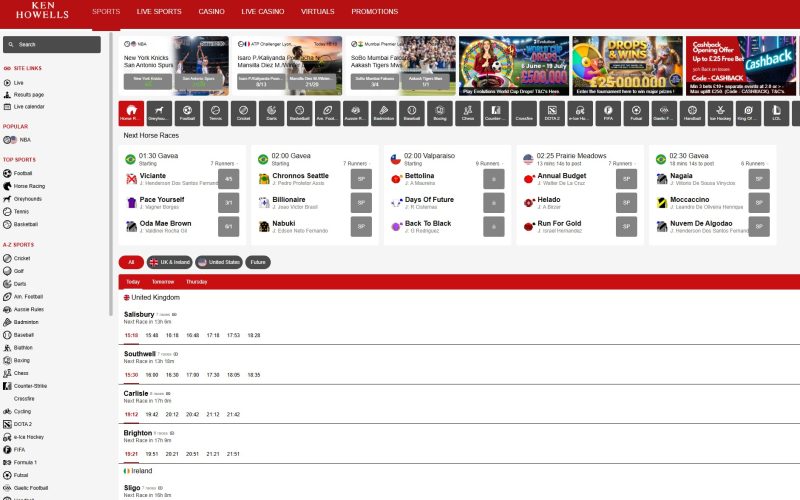Select King Of Glory tile in icon strip
The width and height of the screenshot is (800, 500).
click(x=748, y=113)
